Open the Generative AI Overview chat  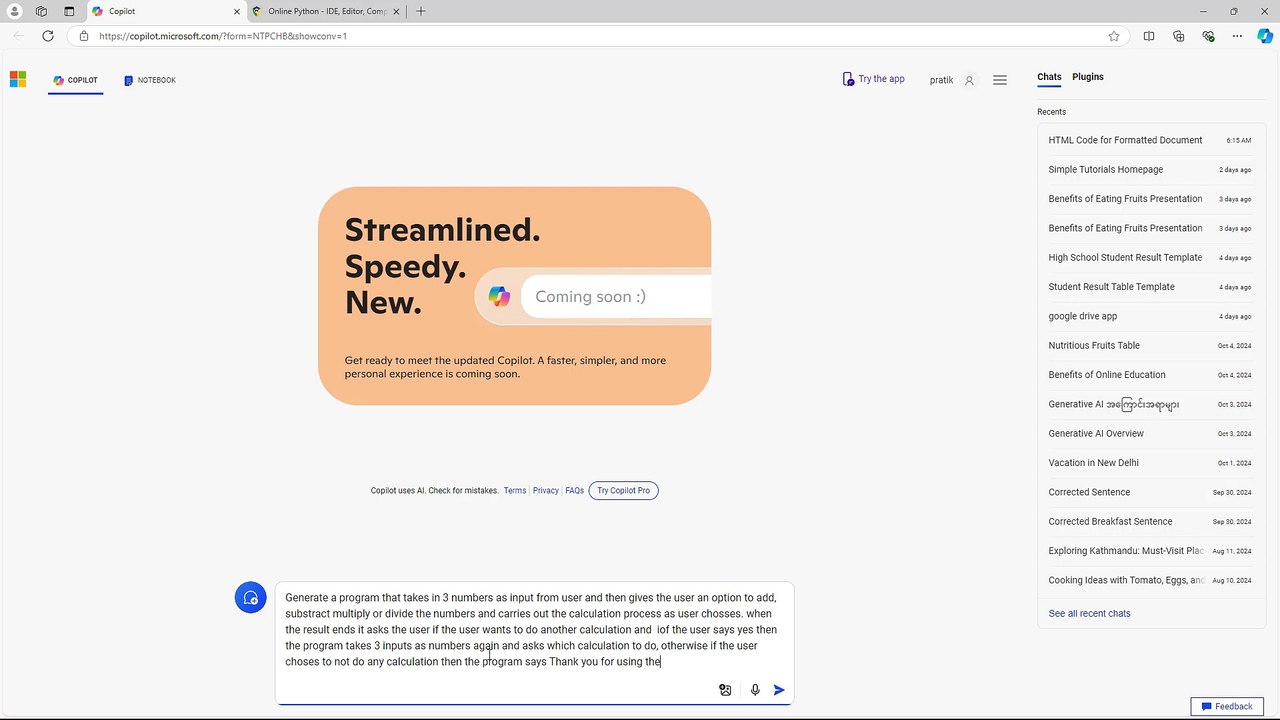tap(1149, 434)
